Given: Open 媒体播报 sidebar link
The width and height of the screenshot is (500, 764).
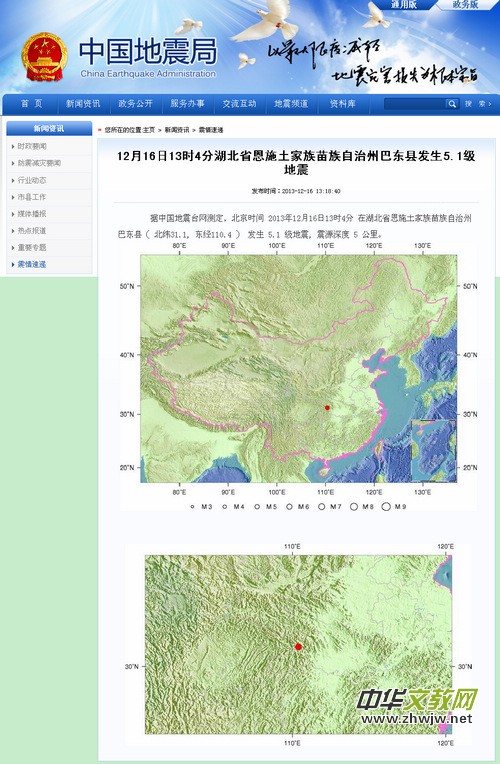Looking at the screenshot, I should 32,214.
